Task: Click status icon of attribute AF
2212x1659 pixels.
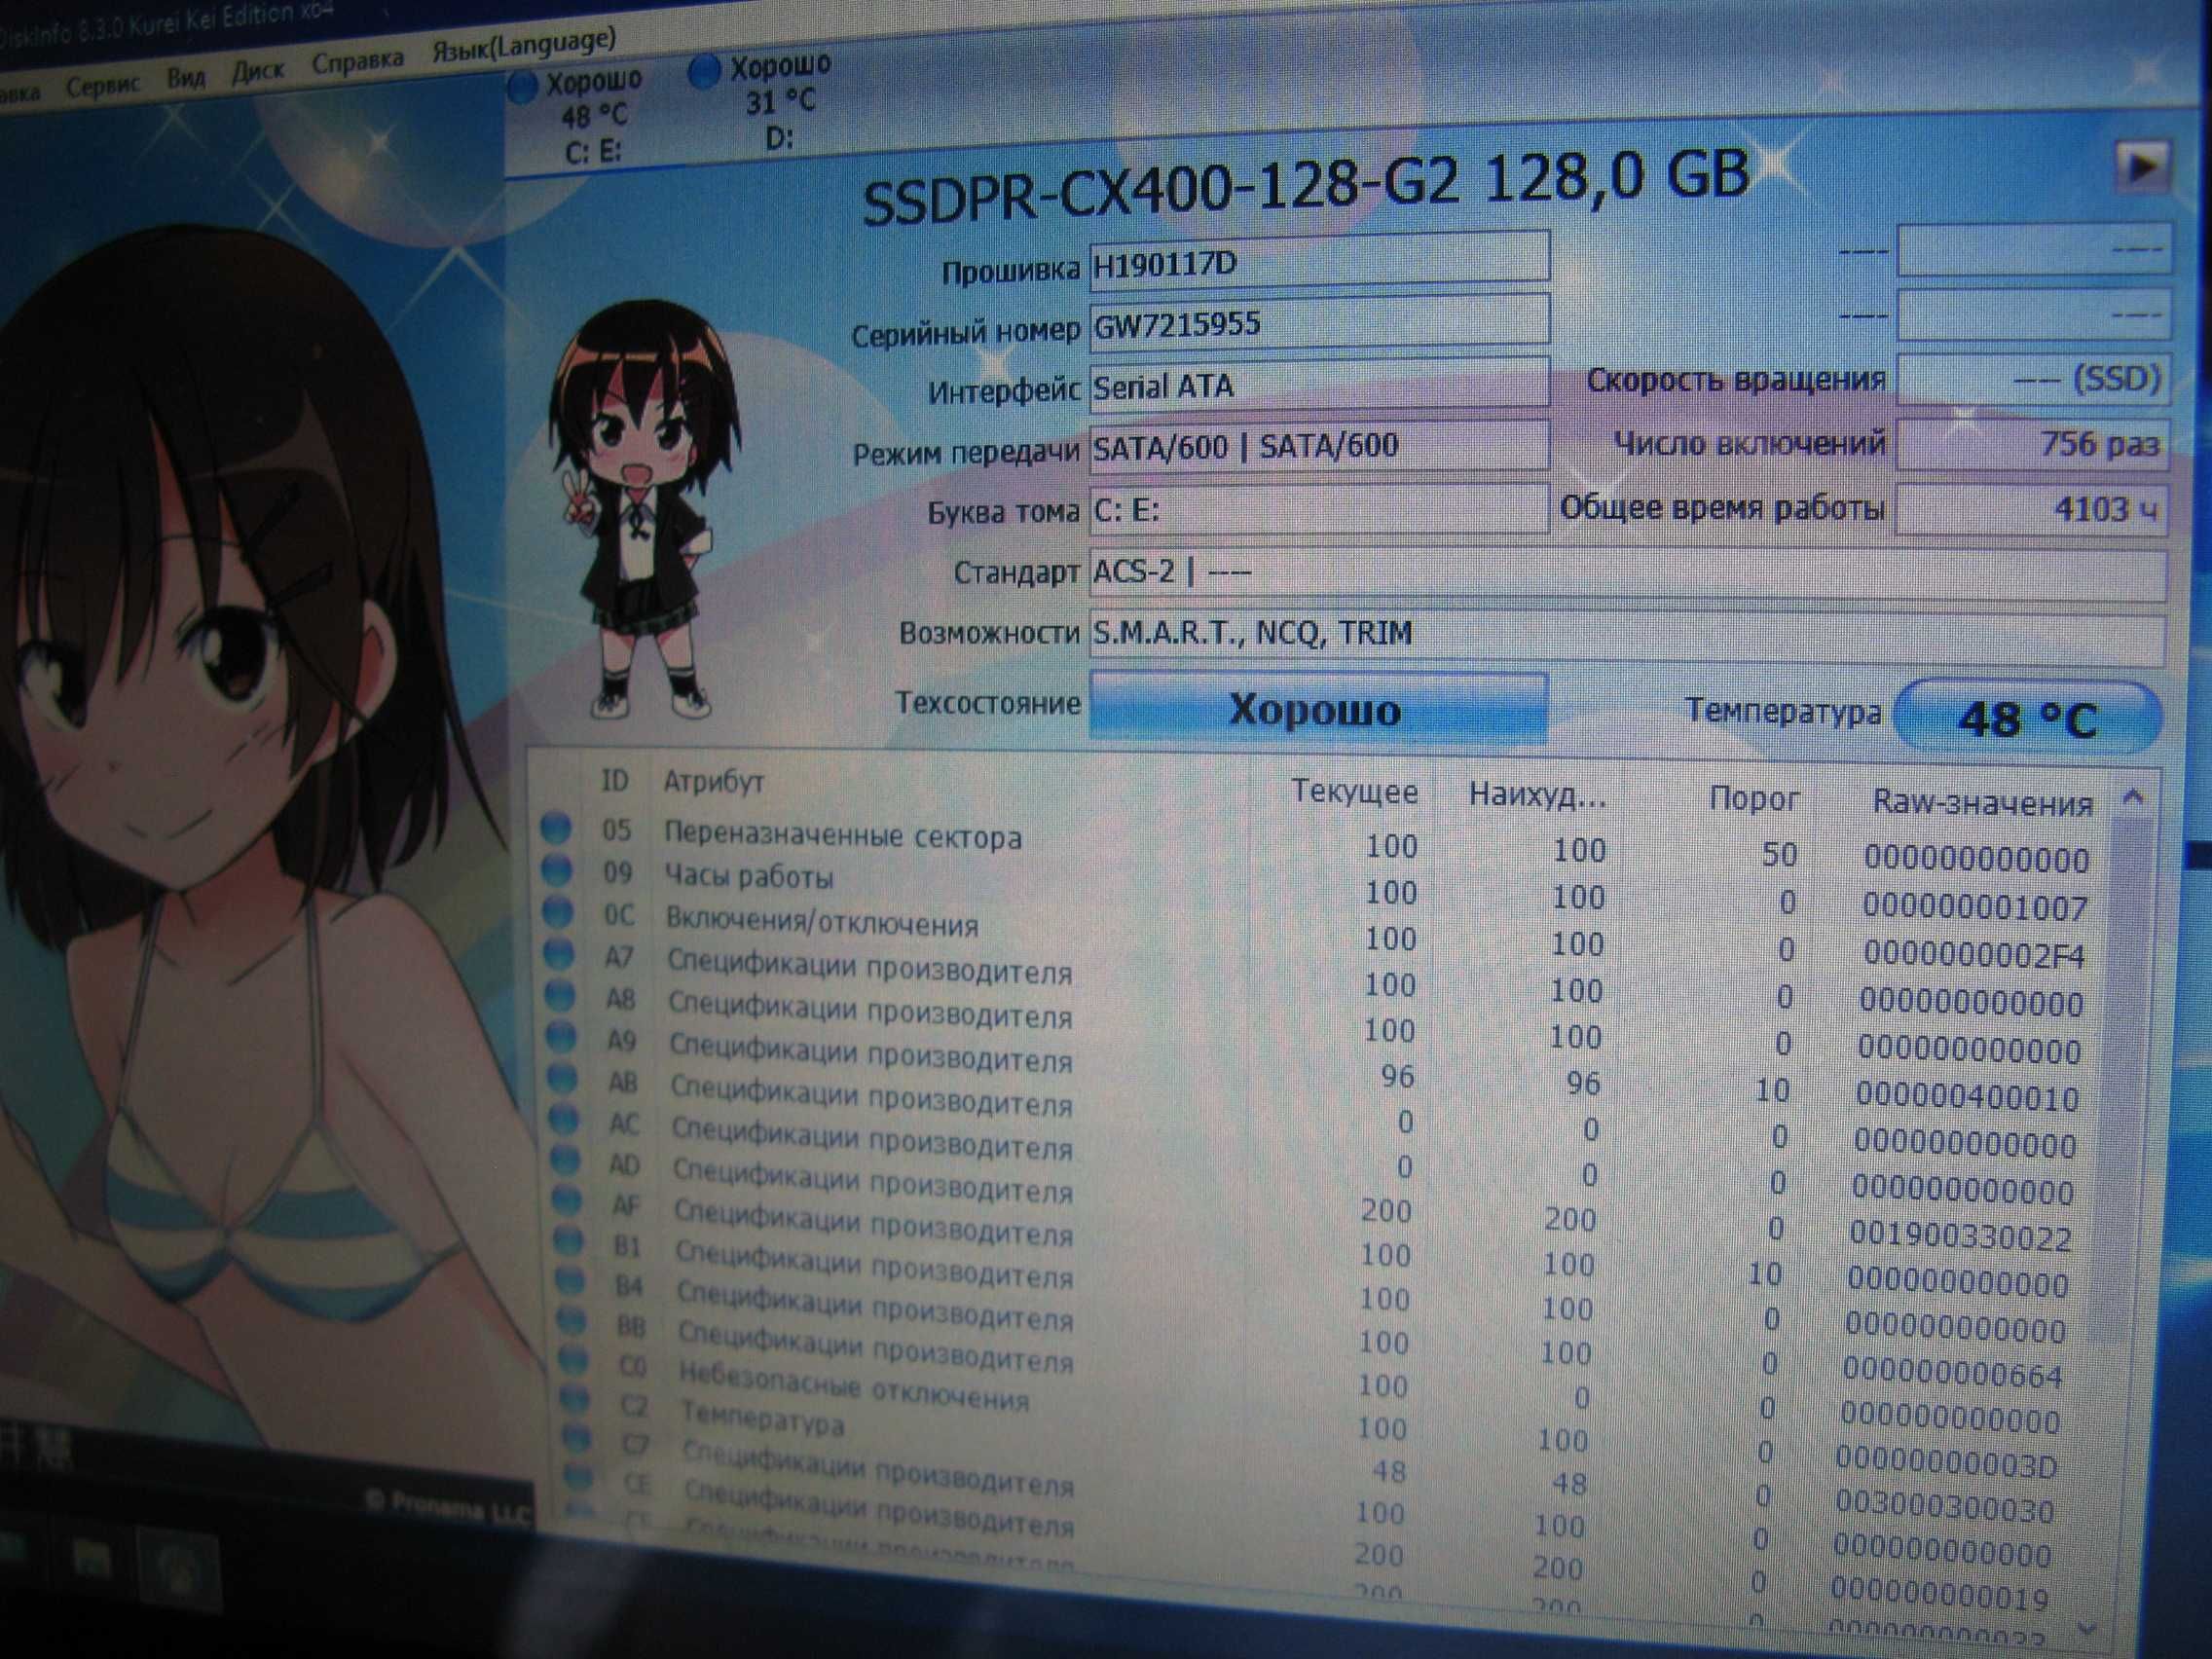Action: pyautogui.click(x=566, y=1200)
